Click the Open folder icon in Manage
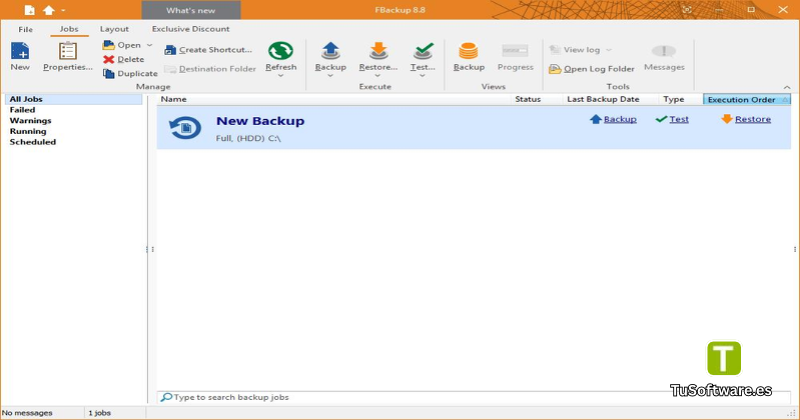Screen dimensions: 800x420 tap(108, 45)
